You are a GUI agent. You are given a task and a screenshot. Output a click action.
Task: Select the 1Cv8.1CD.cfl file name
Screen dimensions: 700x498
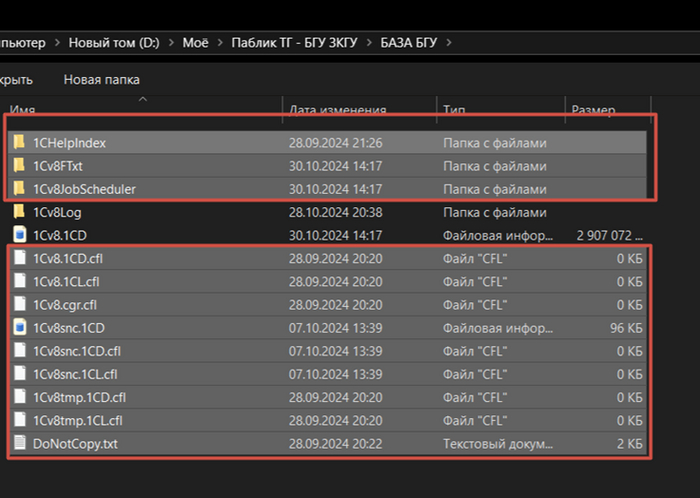[68, 258]
